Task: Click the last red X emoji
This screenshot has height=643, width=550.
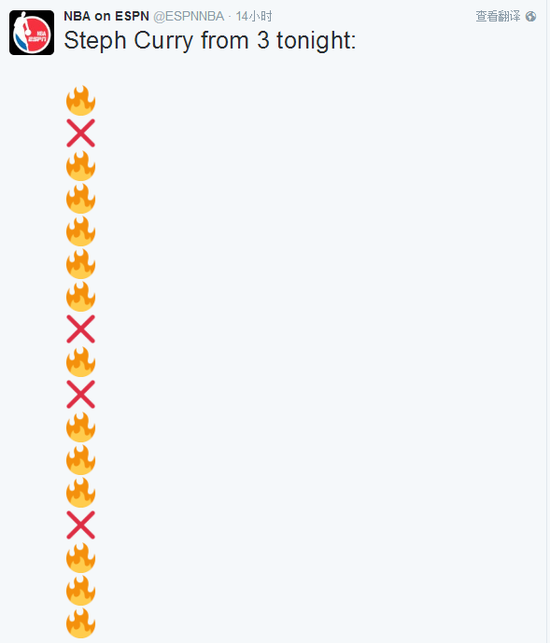Action: coord(81,525)
